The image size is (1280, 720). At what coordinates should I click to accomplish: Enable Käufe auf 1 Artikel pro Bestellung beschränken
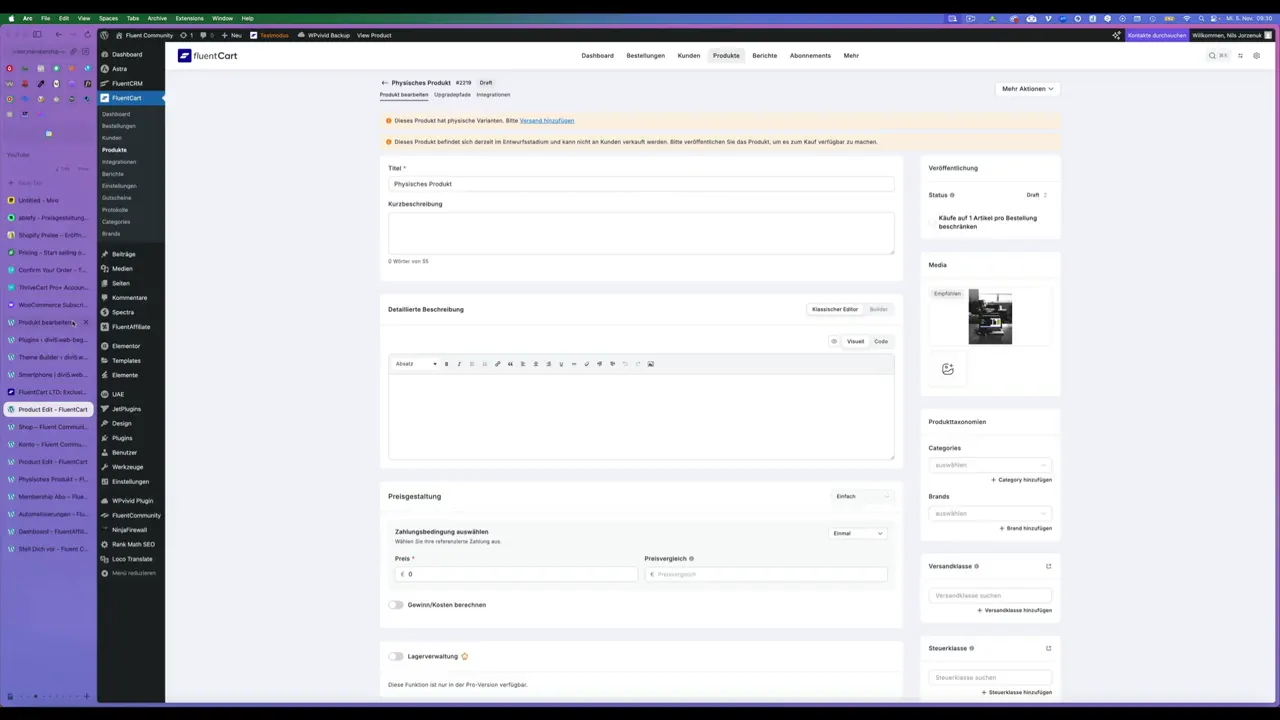[x=930, y=222]
